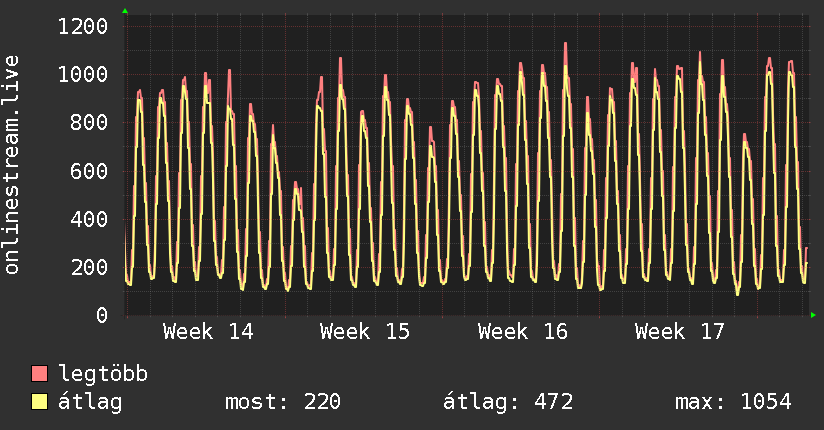Screen dimensions: 824x430
Task: Click the Week 17 axis label
Action: pyautogui.click(x=680, y=332)
